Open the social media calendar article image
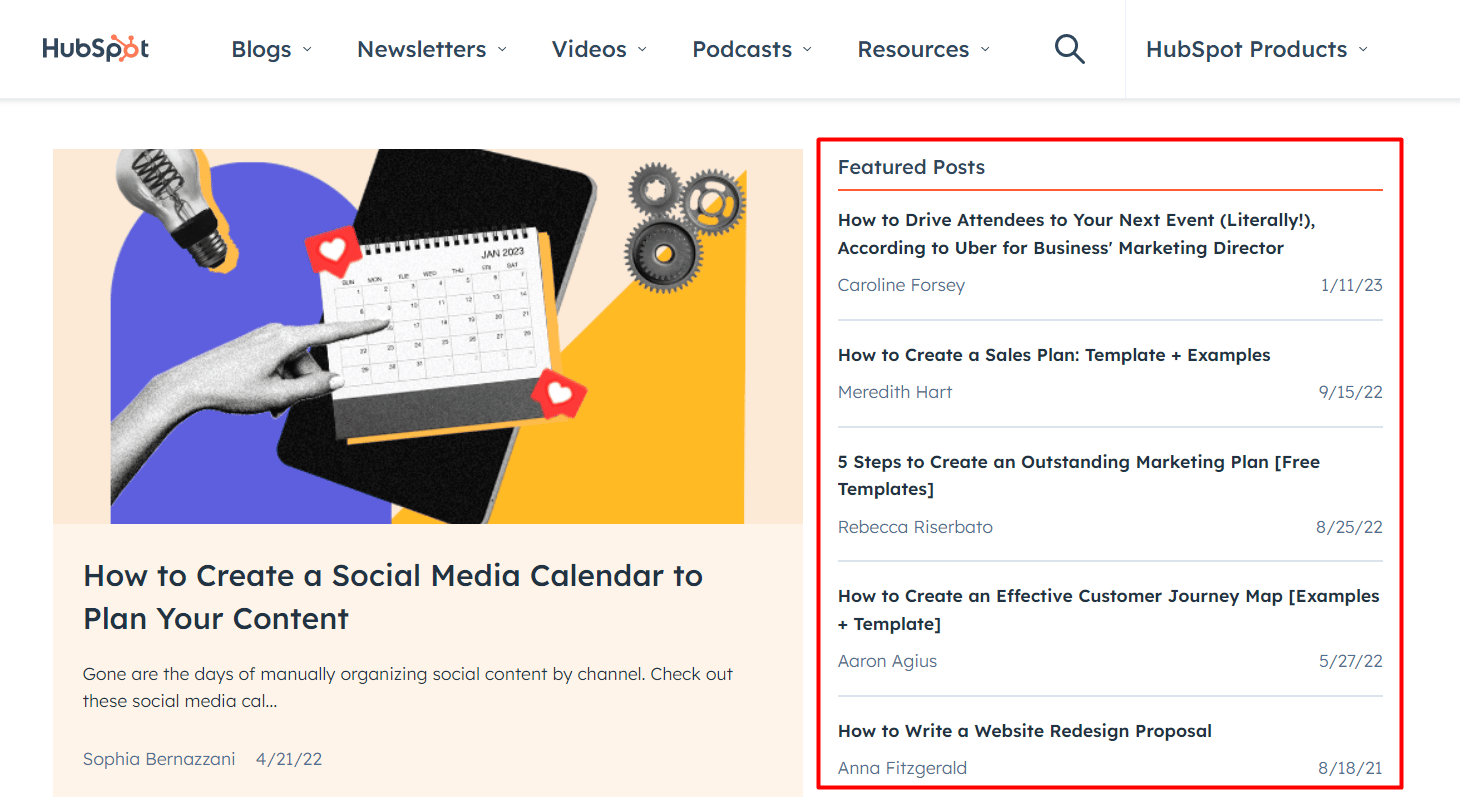This screenshot has height=797, width=1460. point(428,336)
